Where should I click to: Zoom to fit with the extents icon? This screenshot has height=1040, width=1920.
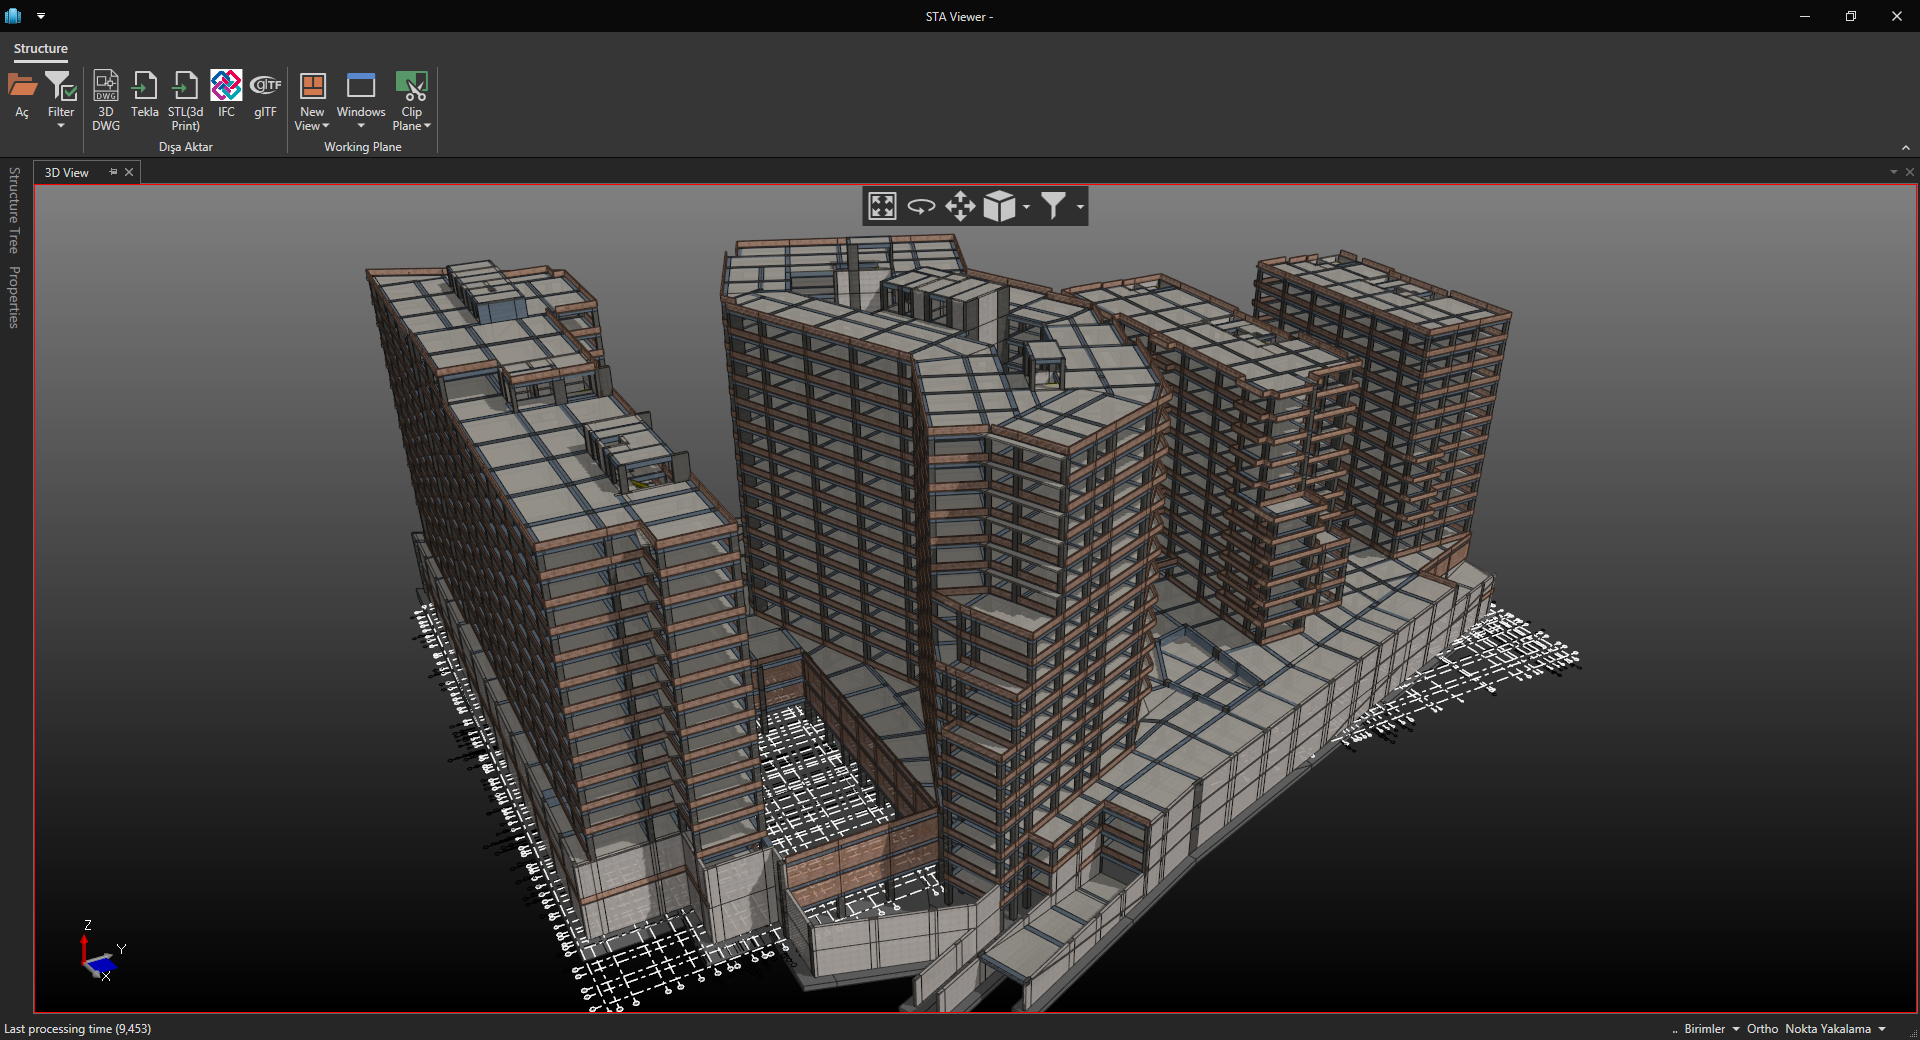pos(882,206)
